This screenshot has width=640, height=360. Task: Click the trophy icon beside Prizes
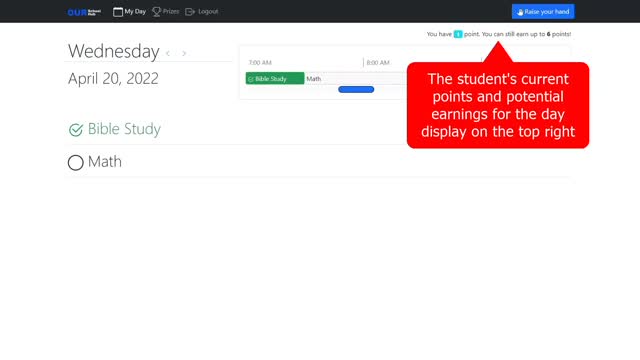click(156, 12)
